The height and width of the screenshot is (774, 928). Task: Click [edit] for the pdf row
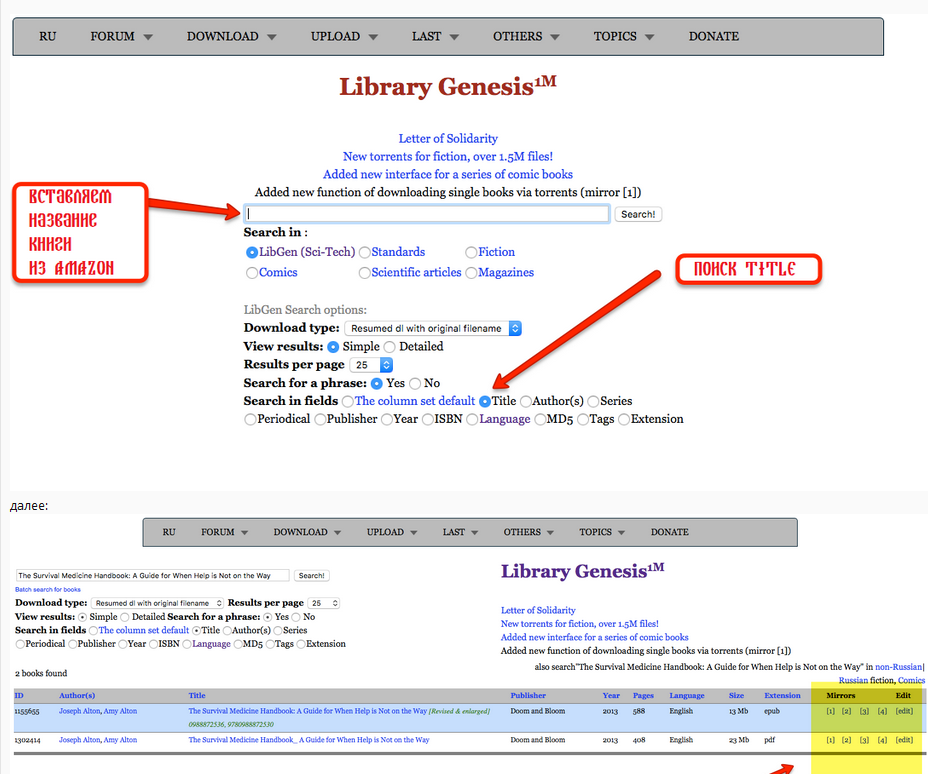(x=904, y=740)
